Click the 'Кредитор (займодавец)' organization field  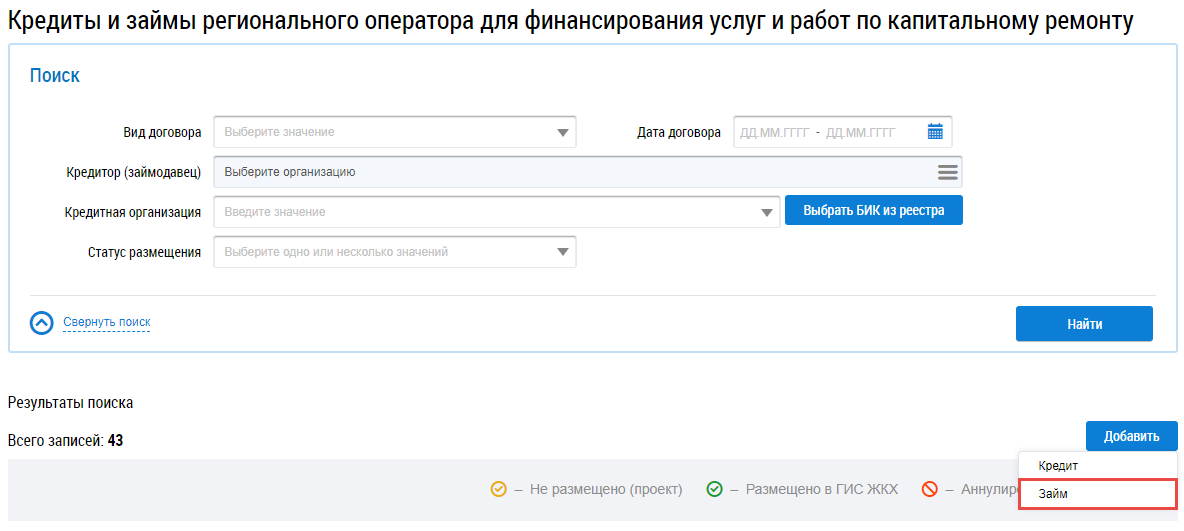pos(570,172)
